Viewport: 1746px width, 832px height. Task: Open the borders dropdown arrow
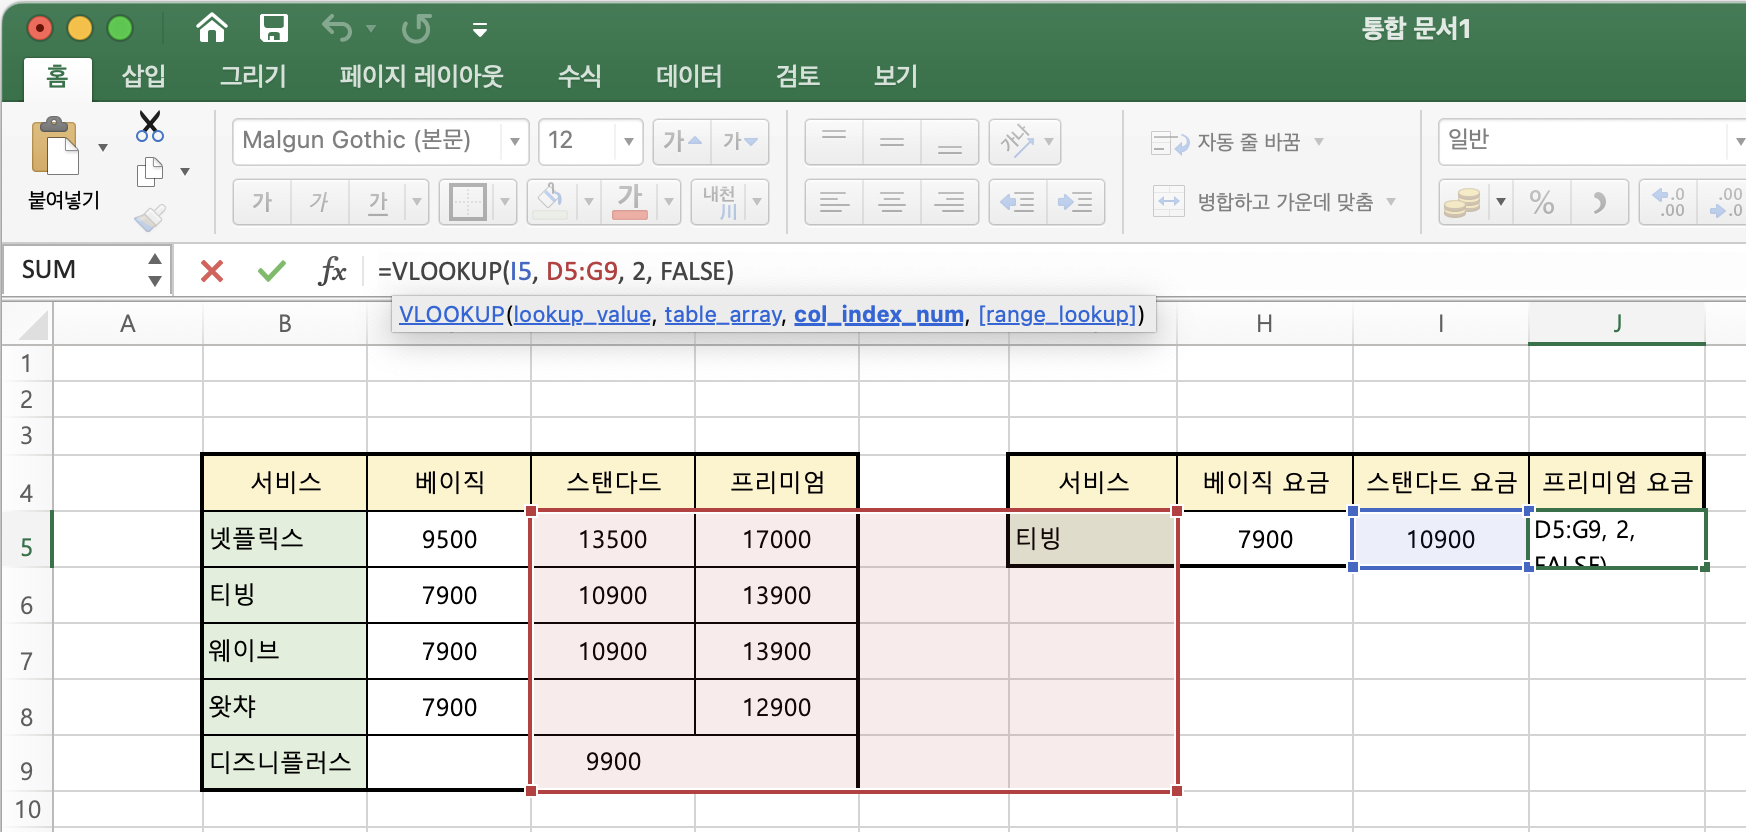point(505,202)
